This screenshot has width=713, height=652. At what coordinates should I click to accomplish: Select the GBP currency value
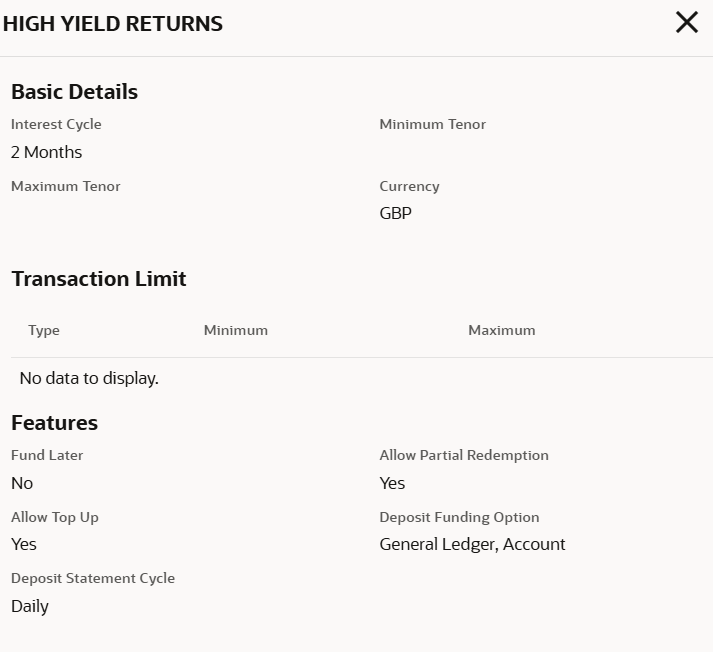point(395,213)
